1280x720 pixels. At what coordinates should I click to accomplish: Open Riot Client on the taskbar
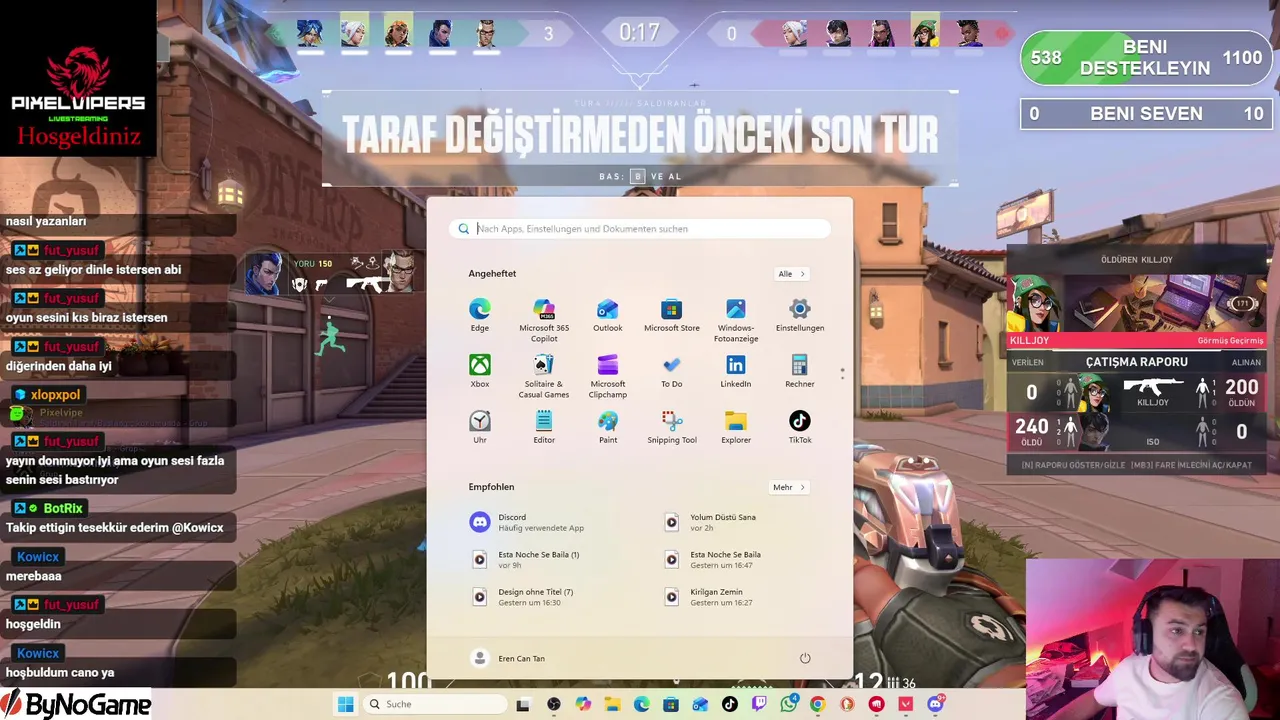click(x=876, y=704)
